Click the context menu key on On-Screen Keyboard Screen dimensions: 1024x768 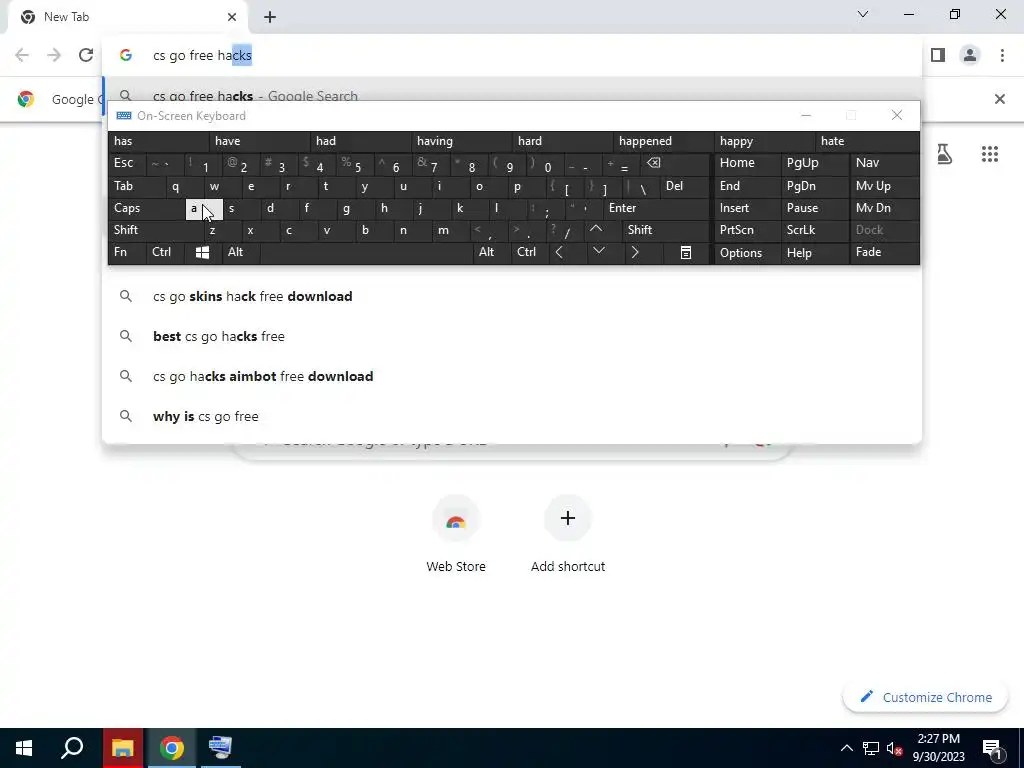[686, 253]
